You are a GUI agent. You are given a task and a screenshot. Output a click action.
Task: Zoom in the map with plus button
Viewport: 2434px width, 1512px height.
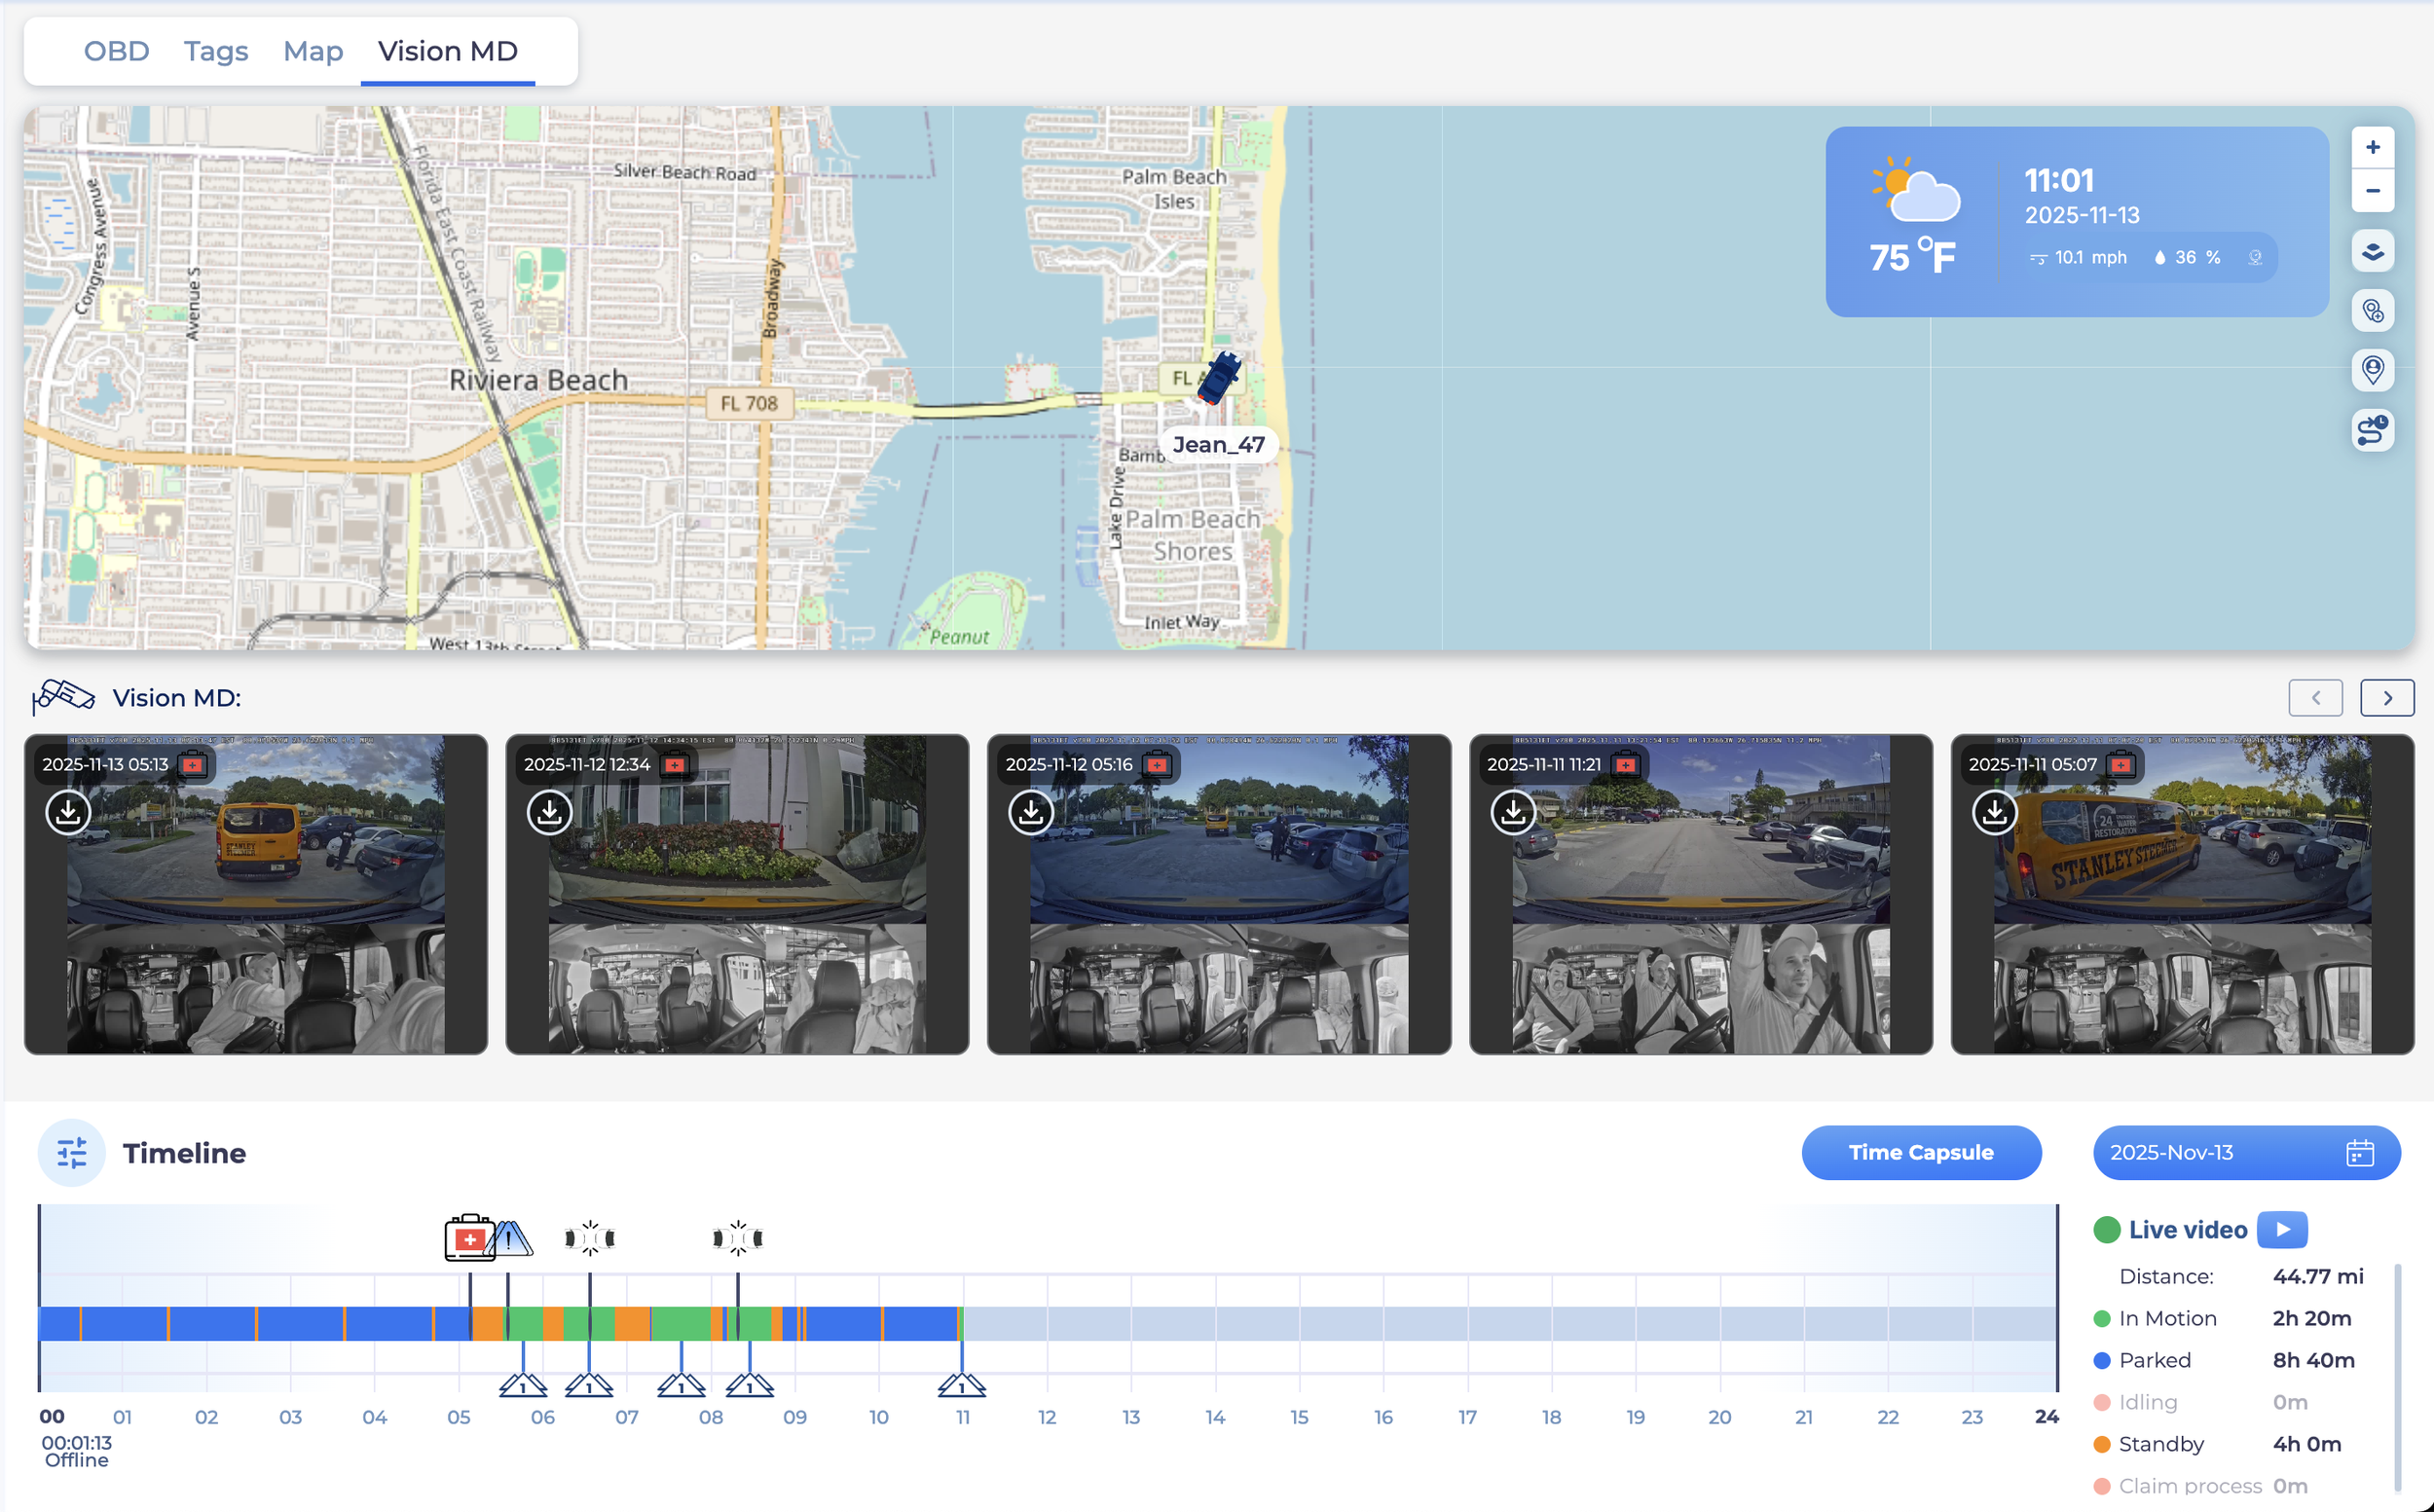tap(2371, 148)
